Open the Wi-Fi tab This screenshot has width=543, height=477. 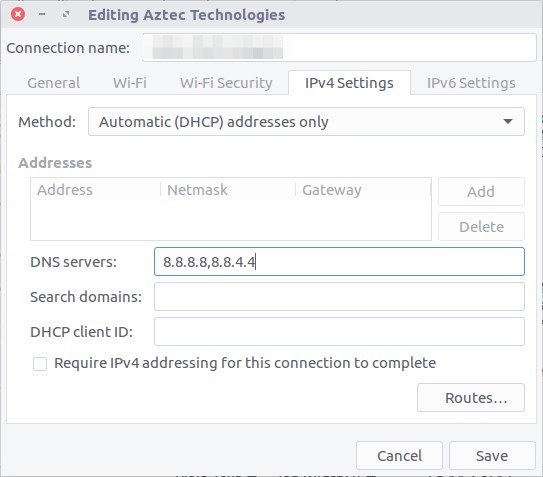[x=130, y=83]
